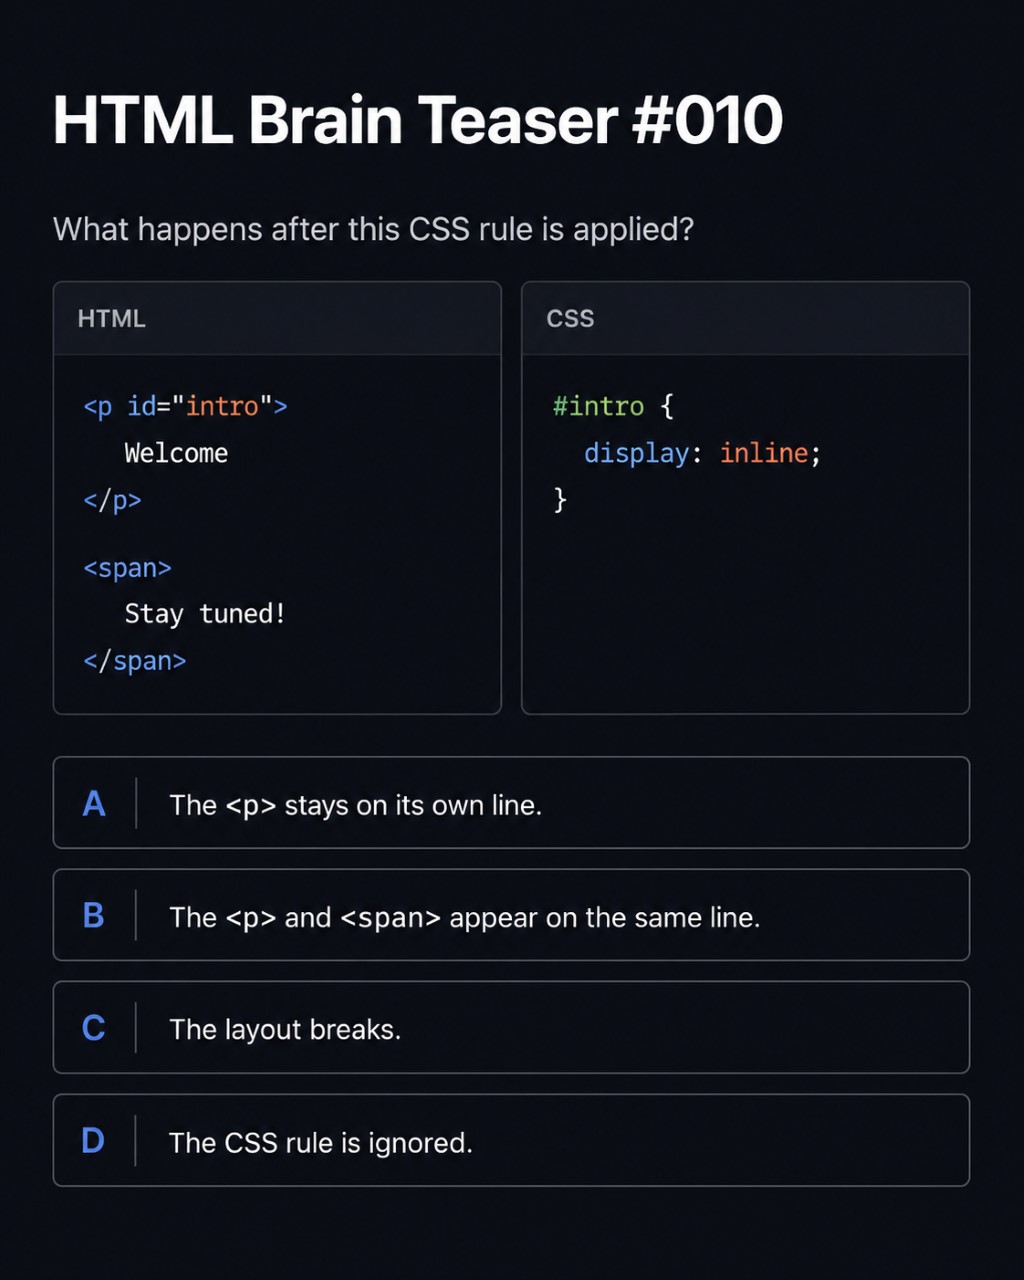Click the CSS panel header
The width and height of the screenshot is (1024, 1280).
[746, 318]
